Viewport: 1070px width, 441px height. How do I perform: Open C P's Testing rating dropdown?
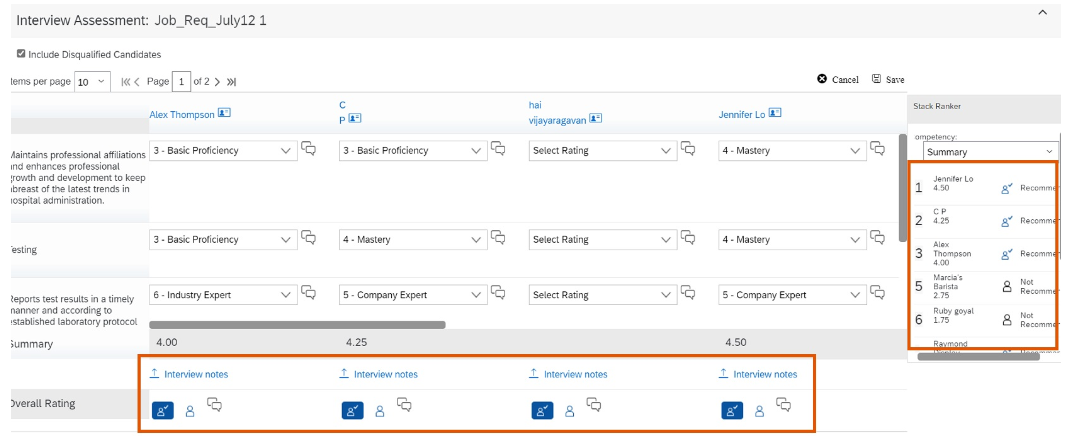coord(413,240)
